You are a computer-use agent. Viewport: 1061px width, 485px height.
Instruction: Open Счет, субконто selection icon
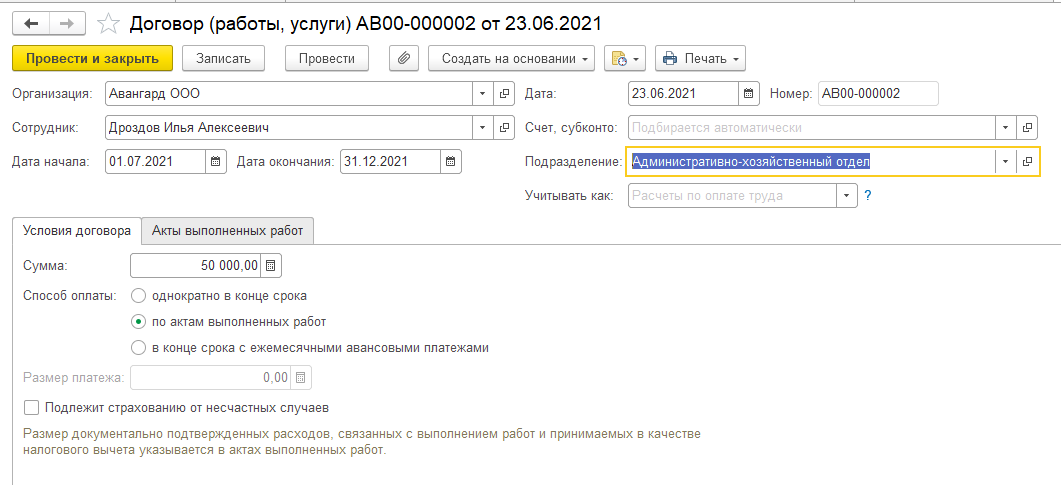tap(1027, 127)
